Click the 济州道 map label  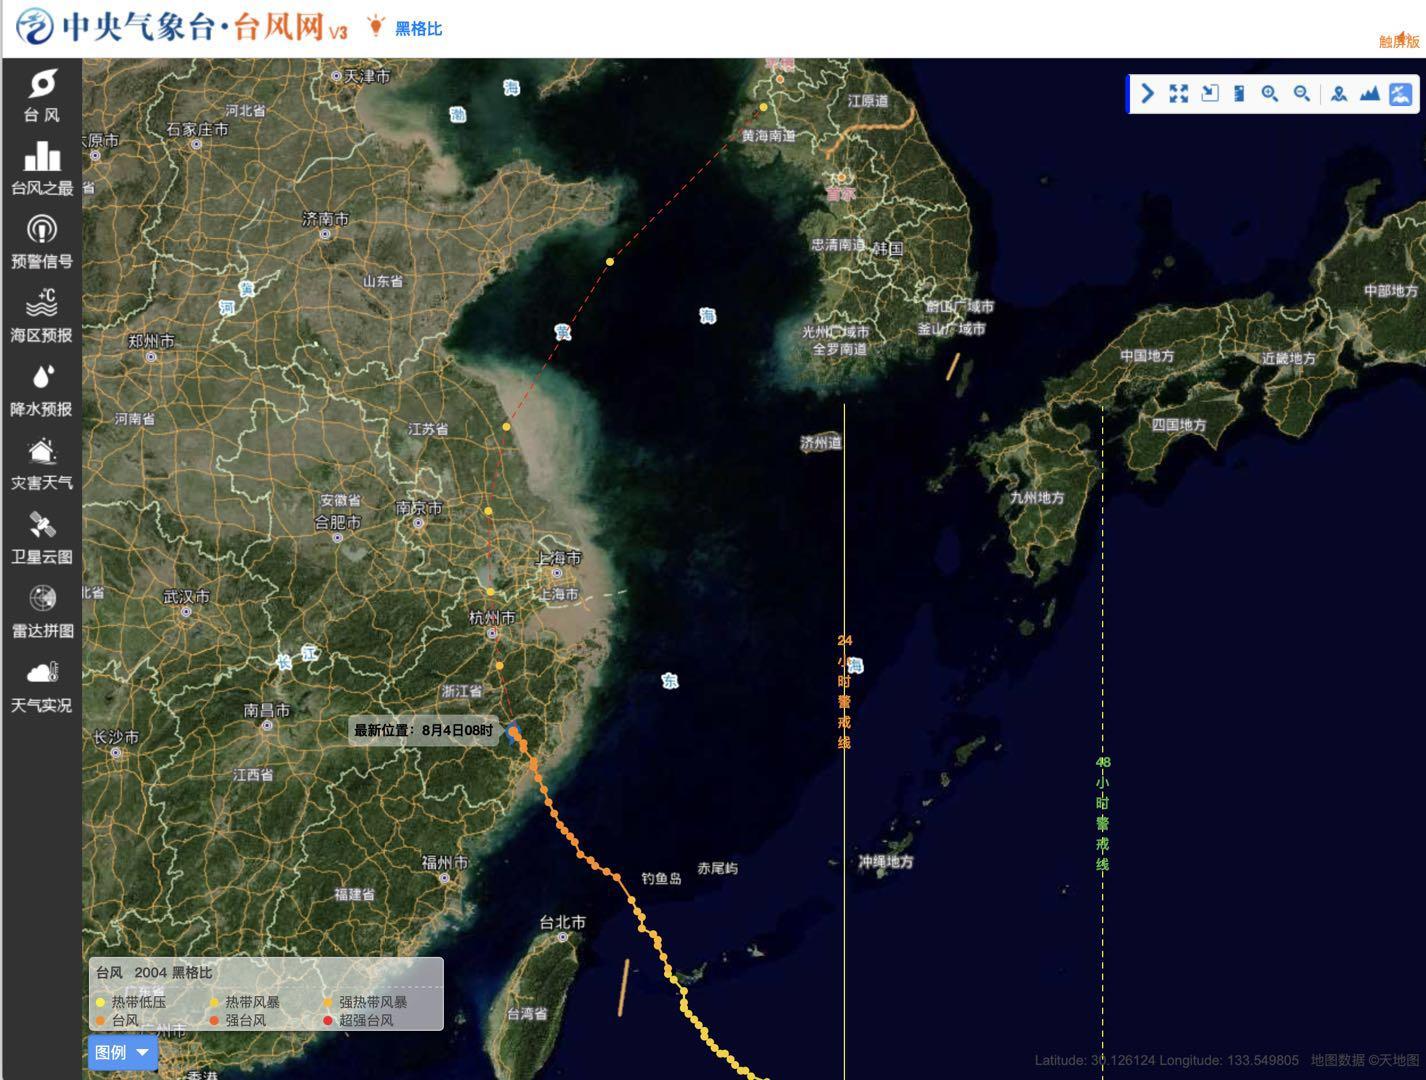tap(821, 442)
